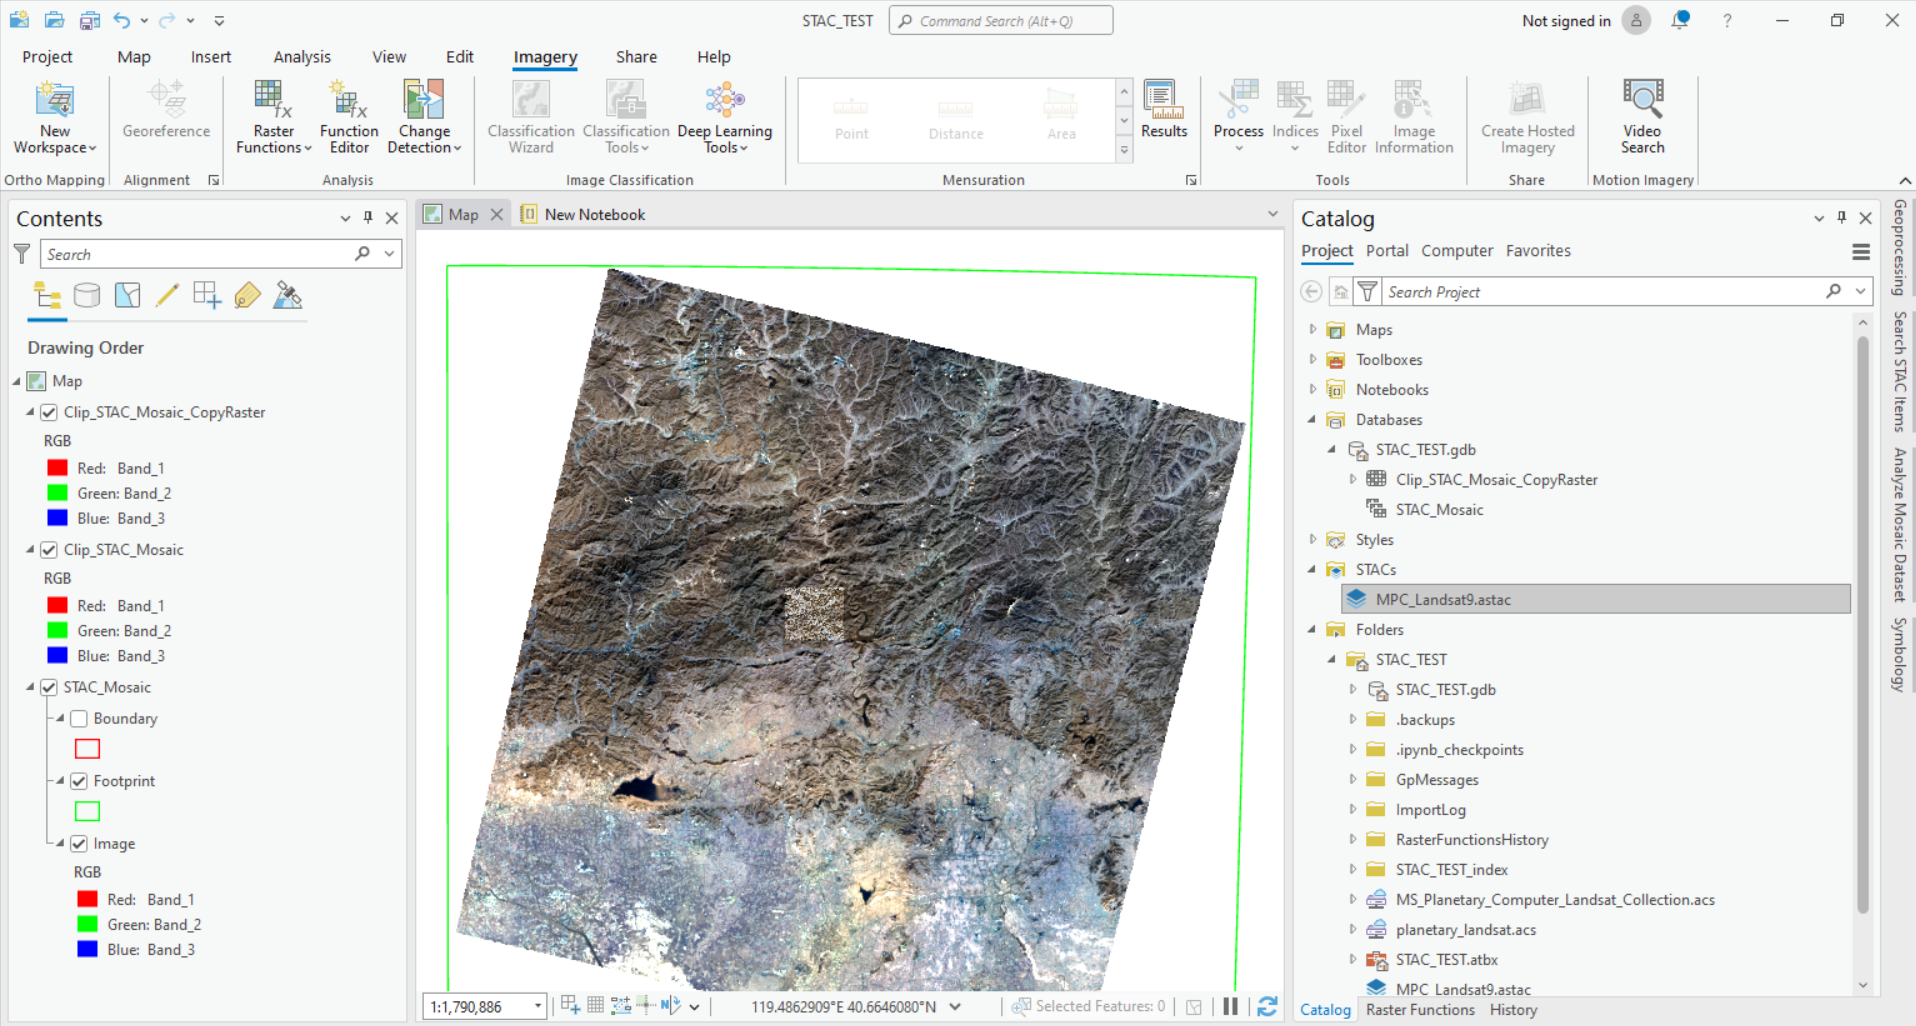
Task: Open the Raster Functions panel
Action: (x=1419, y=1010)
